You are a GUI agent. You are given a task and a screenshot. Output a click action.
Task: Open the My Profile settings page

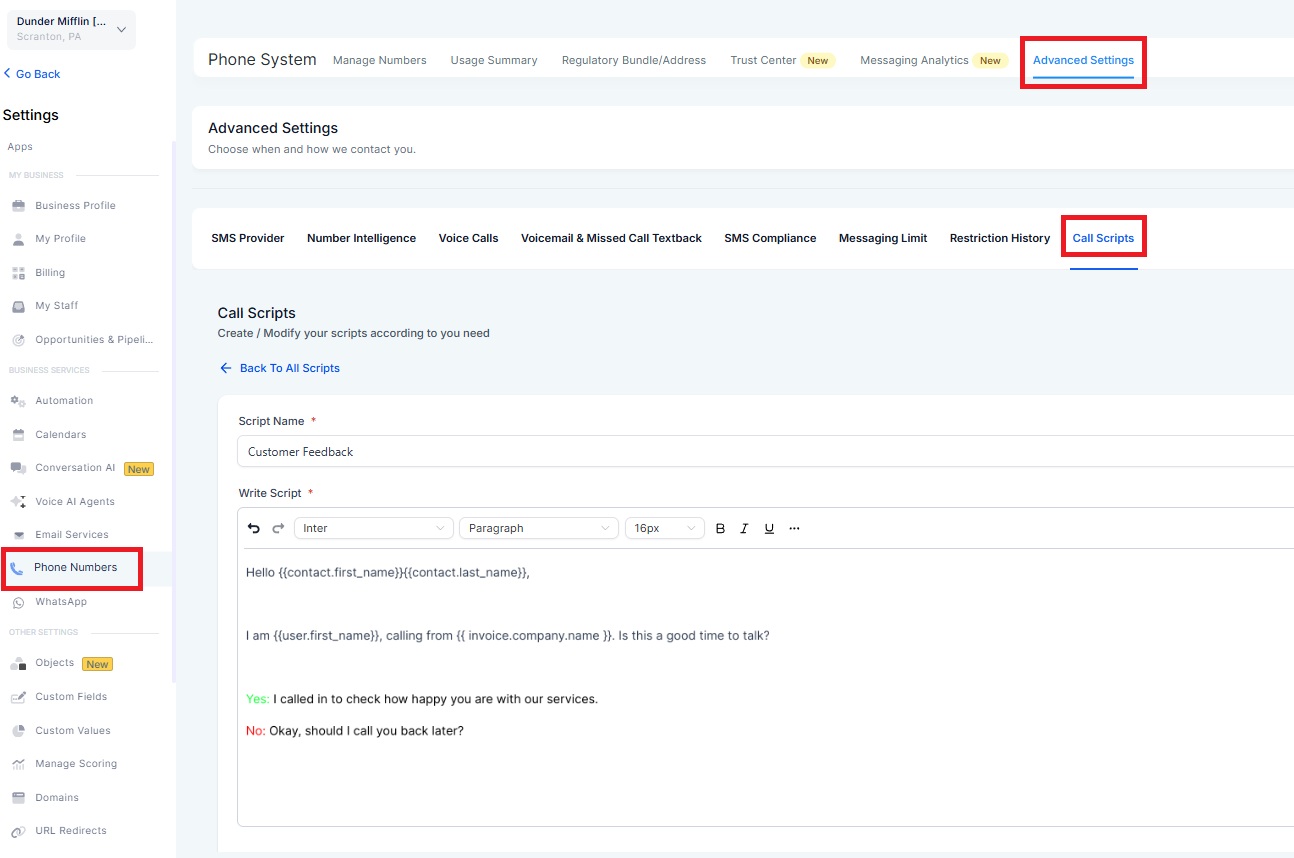coord(60,239)
